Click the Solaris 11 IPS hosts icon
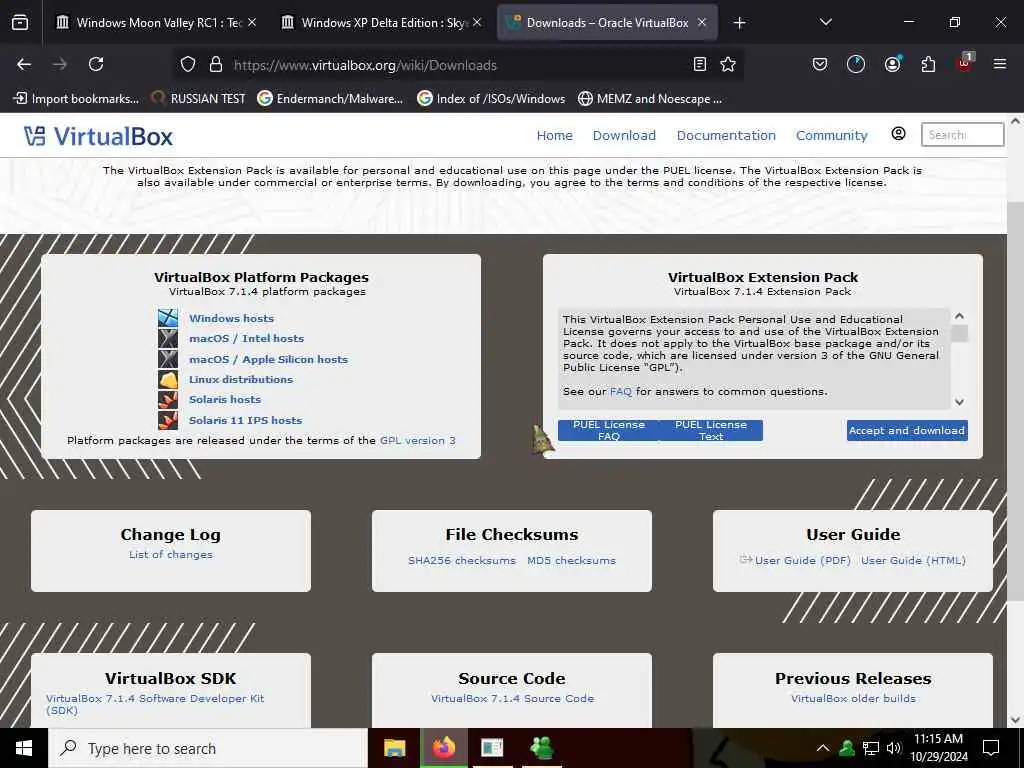Viewport: 1024px width, 768px height. click(168, 420)
